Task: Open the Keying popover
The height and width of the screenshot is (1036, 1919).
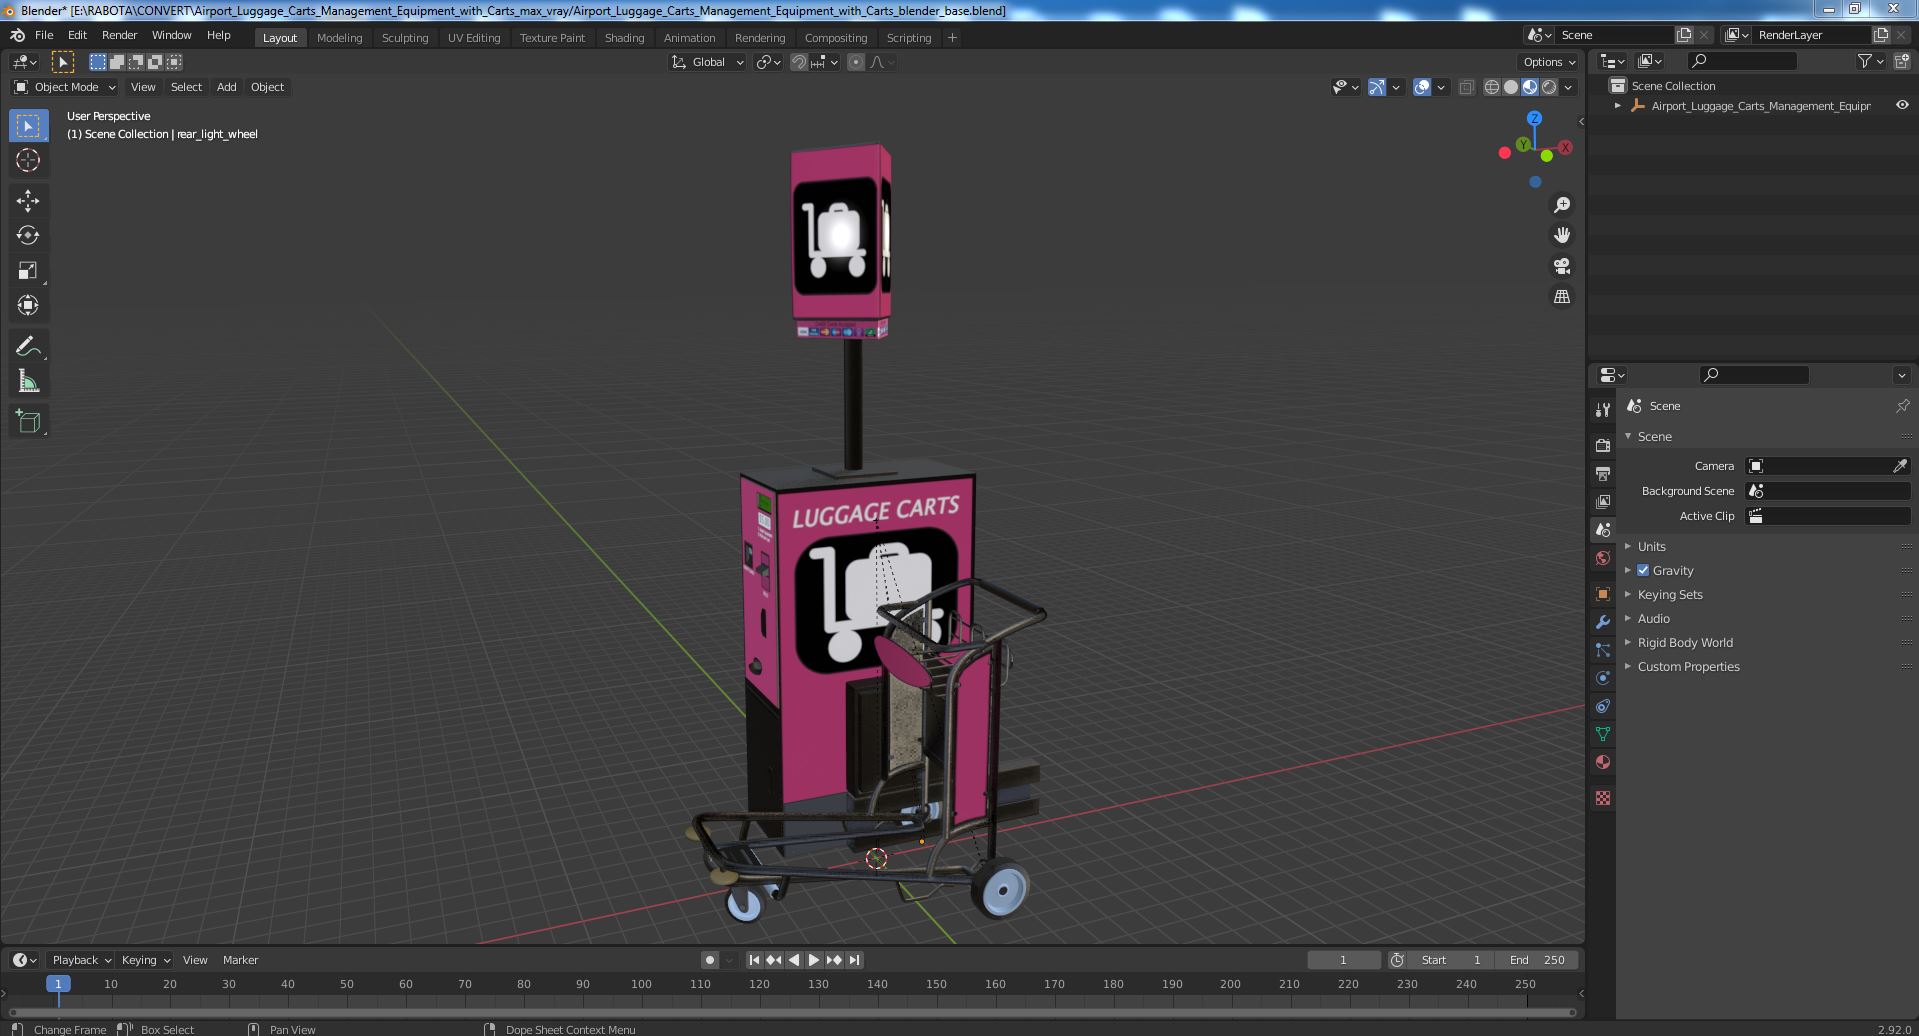Action: pos(145,960)
